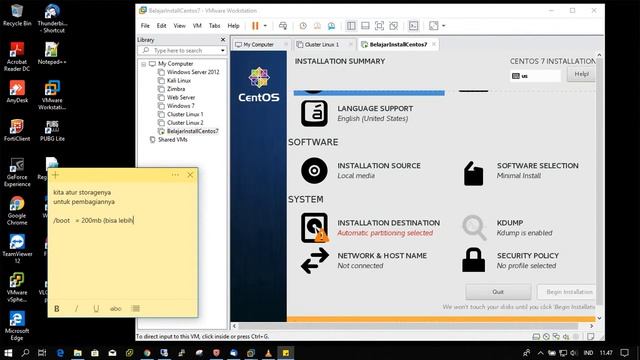
Task: Open Software Selection settings
Action: 520,170
